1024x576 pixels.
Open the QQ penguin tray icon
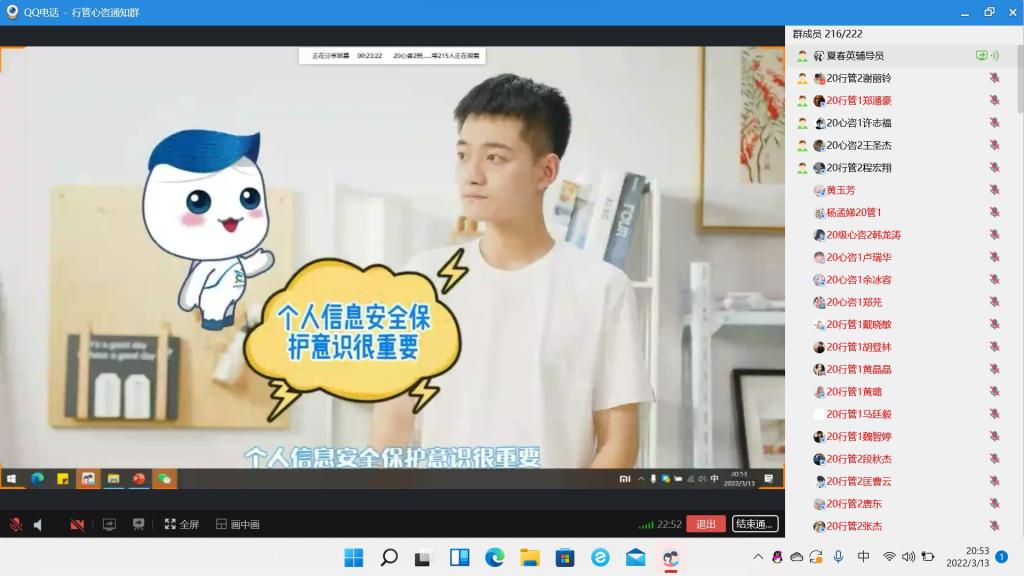tap(777, 557)
